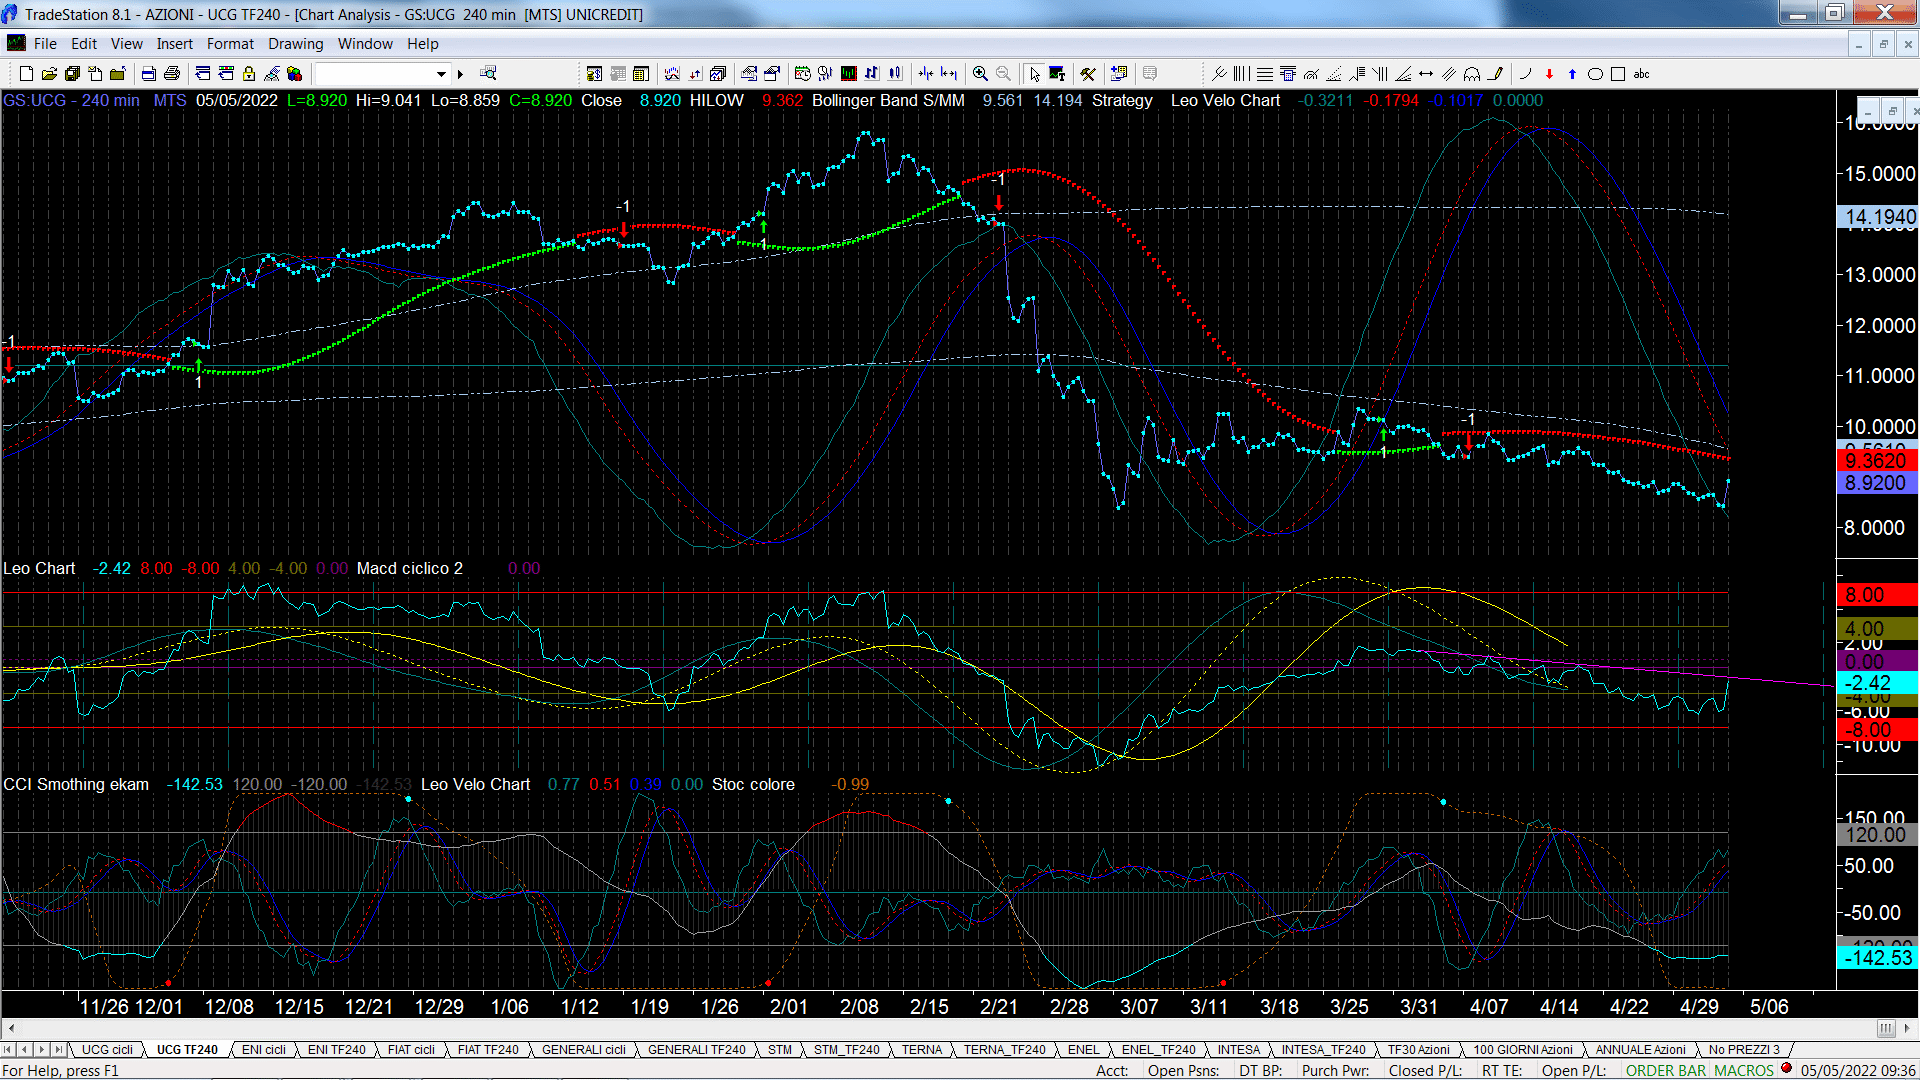1920x1080 pixels.
Task: Switch to the INTESA tab
Action: click(1239, 1050)
